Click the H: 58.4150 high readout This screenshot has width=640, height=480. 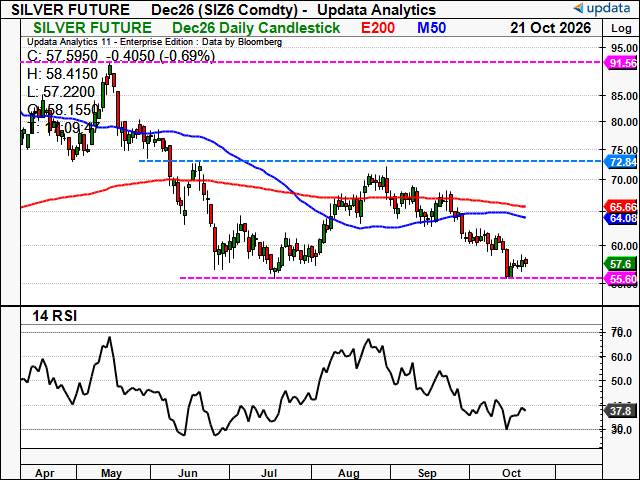tap(62, 74)
